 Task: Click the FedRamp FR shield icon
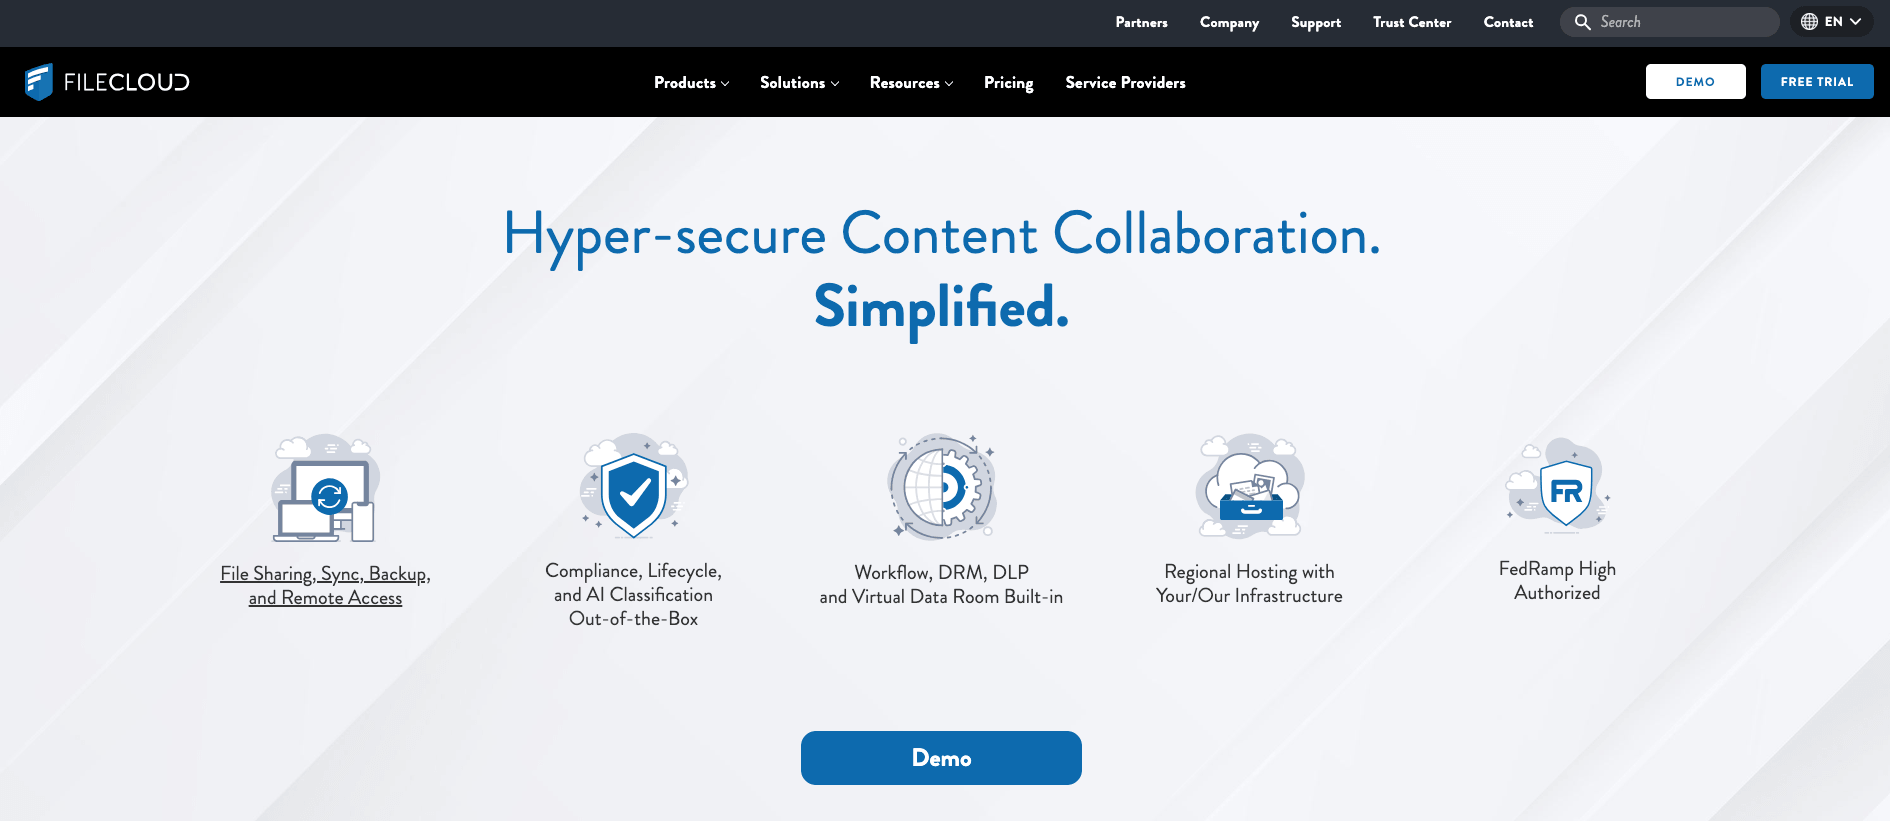pos(1558,485)
